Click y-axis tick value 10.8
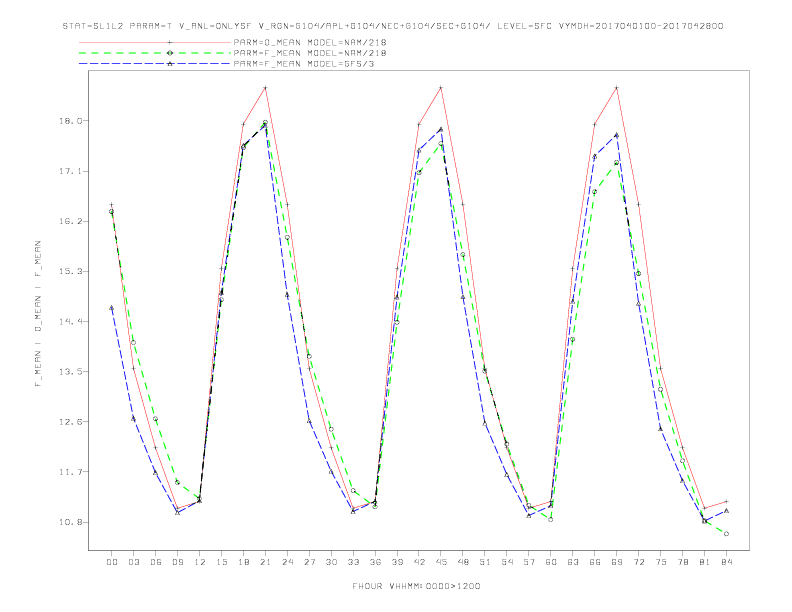The height and width of the screenshot is (612, 792). (71, 522)
